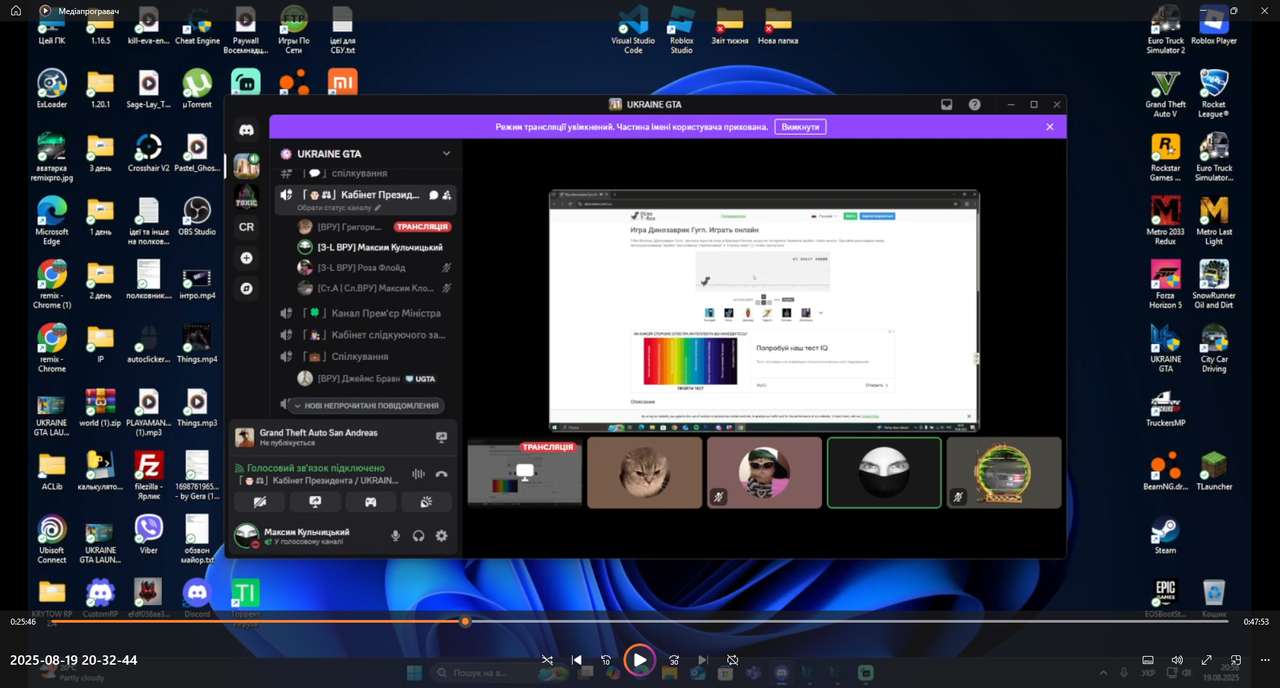Screen dimensions: 1280x688
Task: Open the Discord soundboard button
Action: click(x=426, y=502)
